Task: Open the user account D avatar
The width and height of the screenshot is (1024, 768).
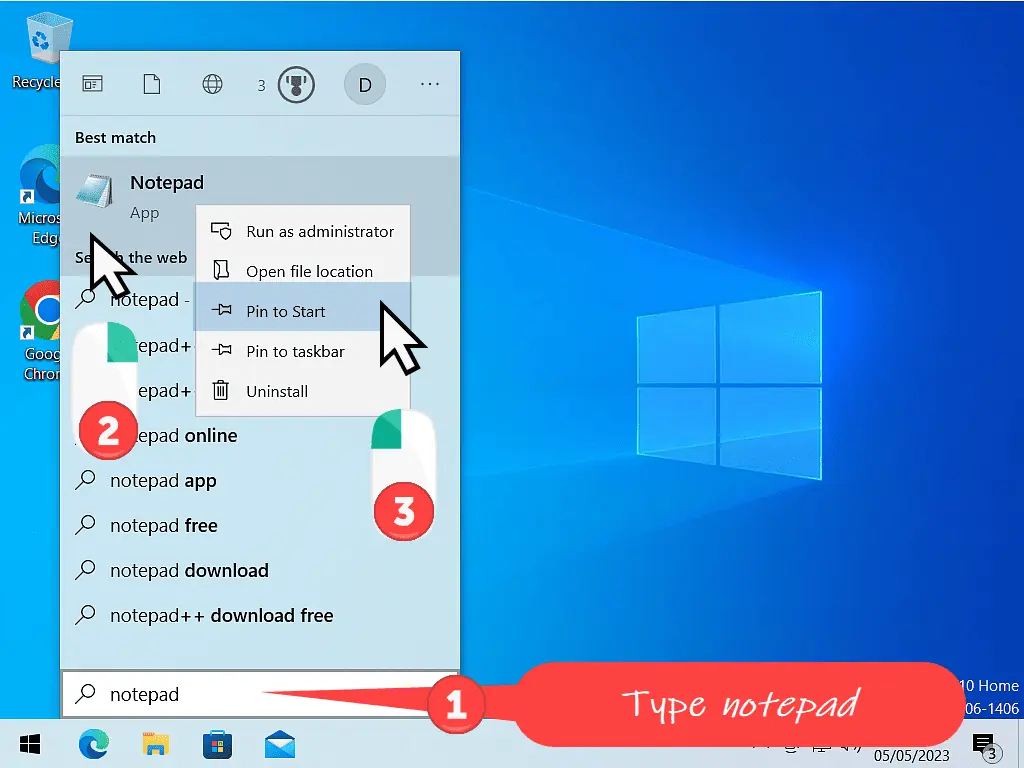Action: point(364,84)
